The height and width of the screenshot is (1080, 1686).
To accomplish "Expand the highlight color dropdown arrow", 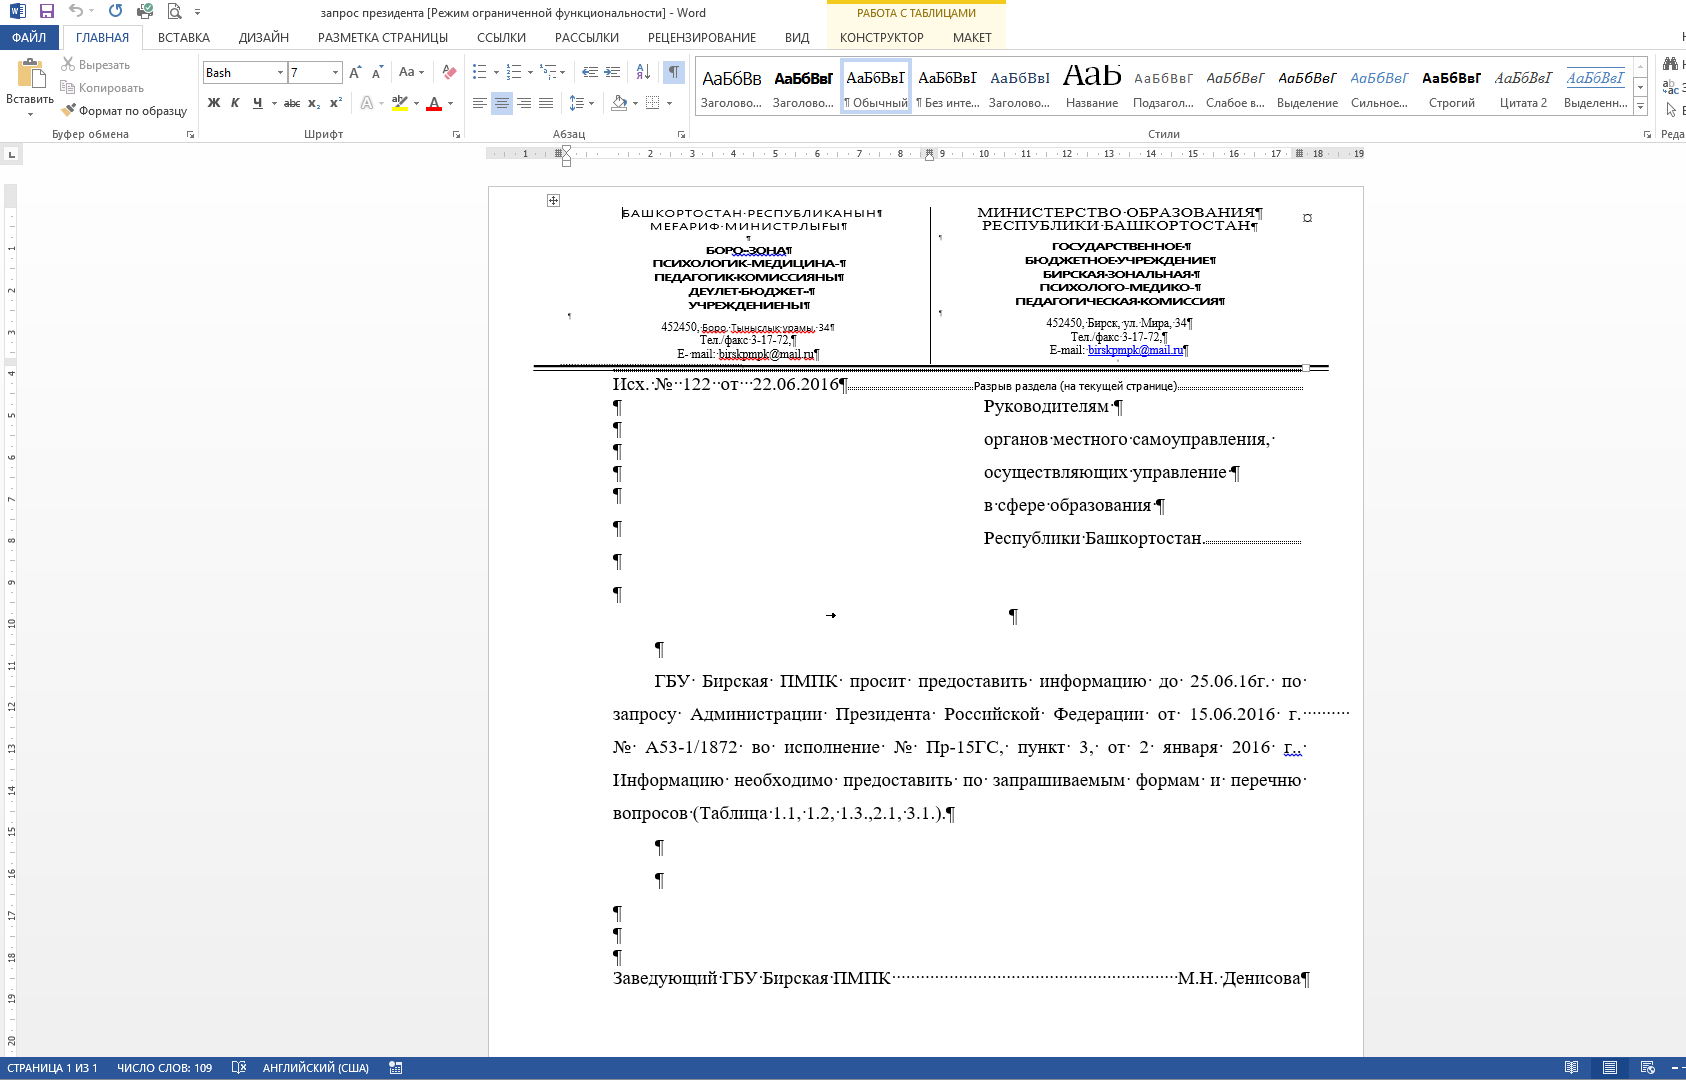I will 416,103.
